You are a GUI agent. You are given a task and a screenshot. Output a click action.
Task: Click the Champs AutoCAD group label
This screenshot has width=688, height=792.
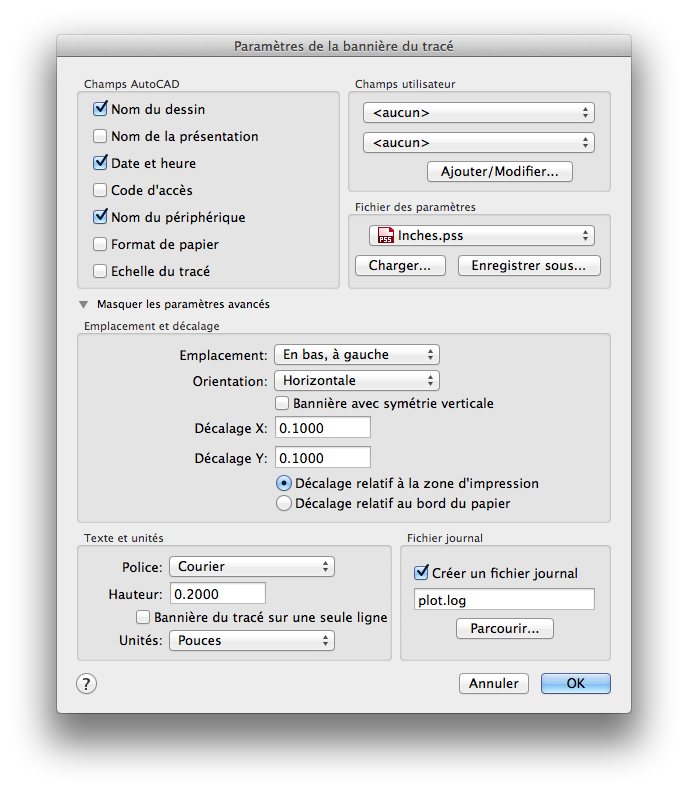pyautogui.click(x=132, y=84)
